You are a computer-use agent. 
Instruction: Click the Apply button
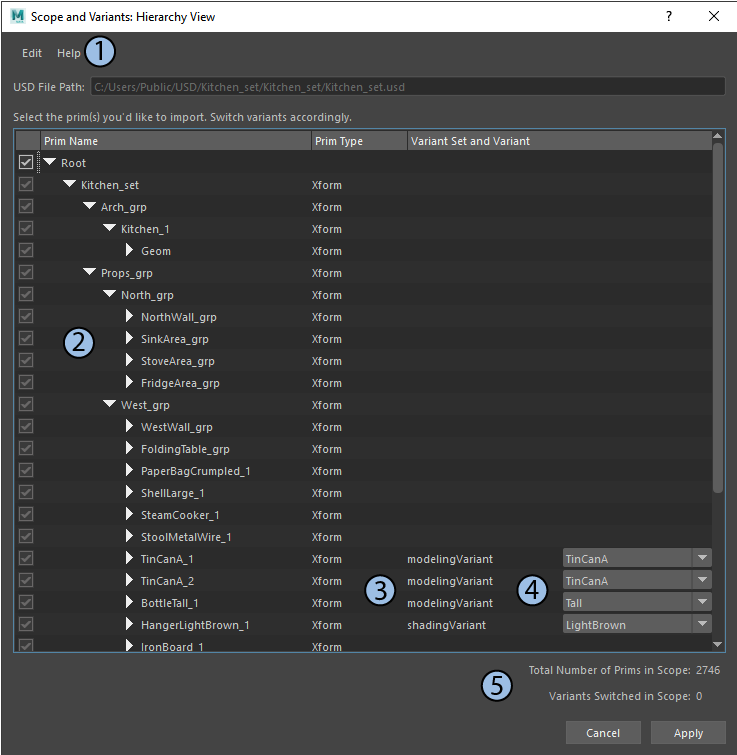pos(688,733)
